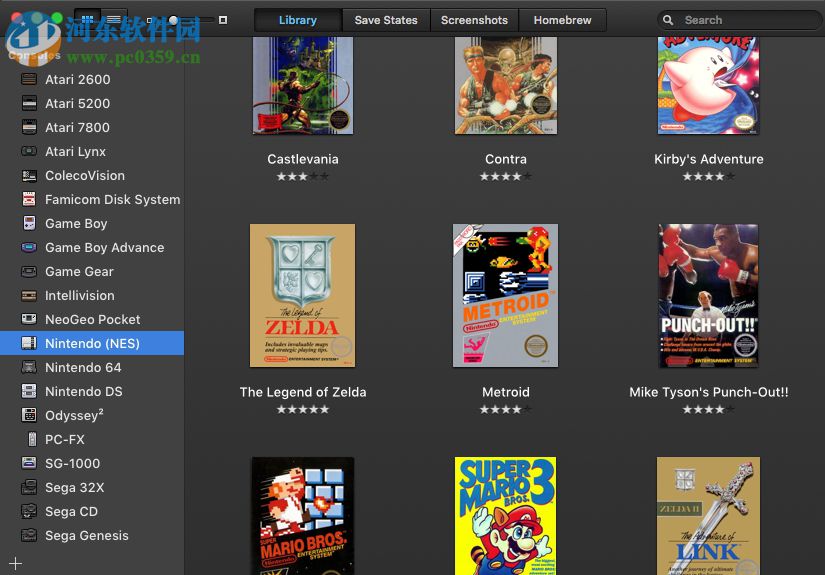Select Sega Genesis in sidebar
Screen dimensions: 825x575
tap(92, 536)
